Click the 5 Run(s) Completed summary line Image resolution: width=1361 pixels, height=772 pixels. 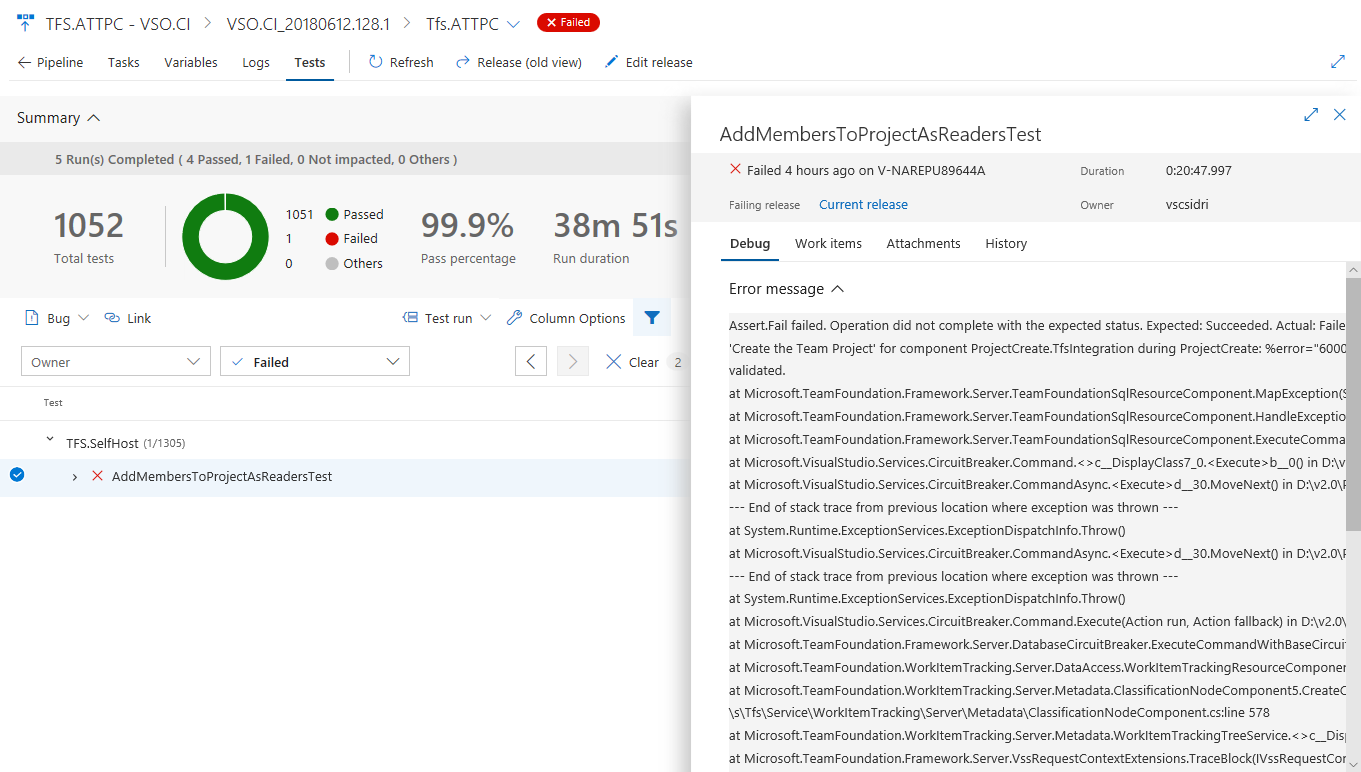click(x=256, y=159)
